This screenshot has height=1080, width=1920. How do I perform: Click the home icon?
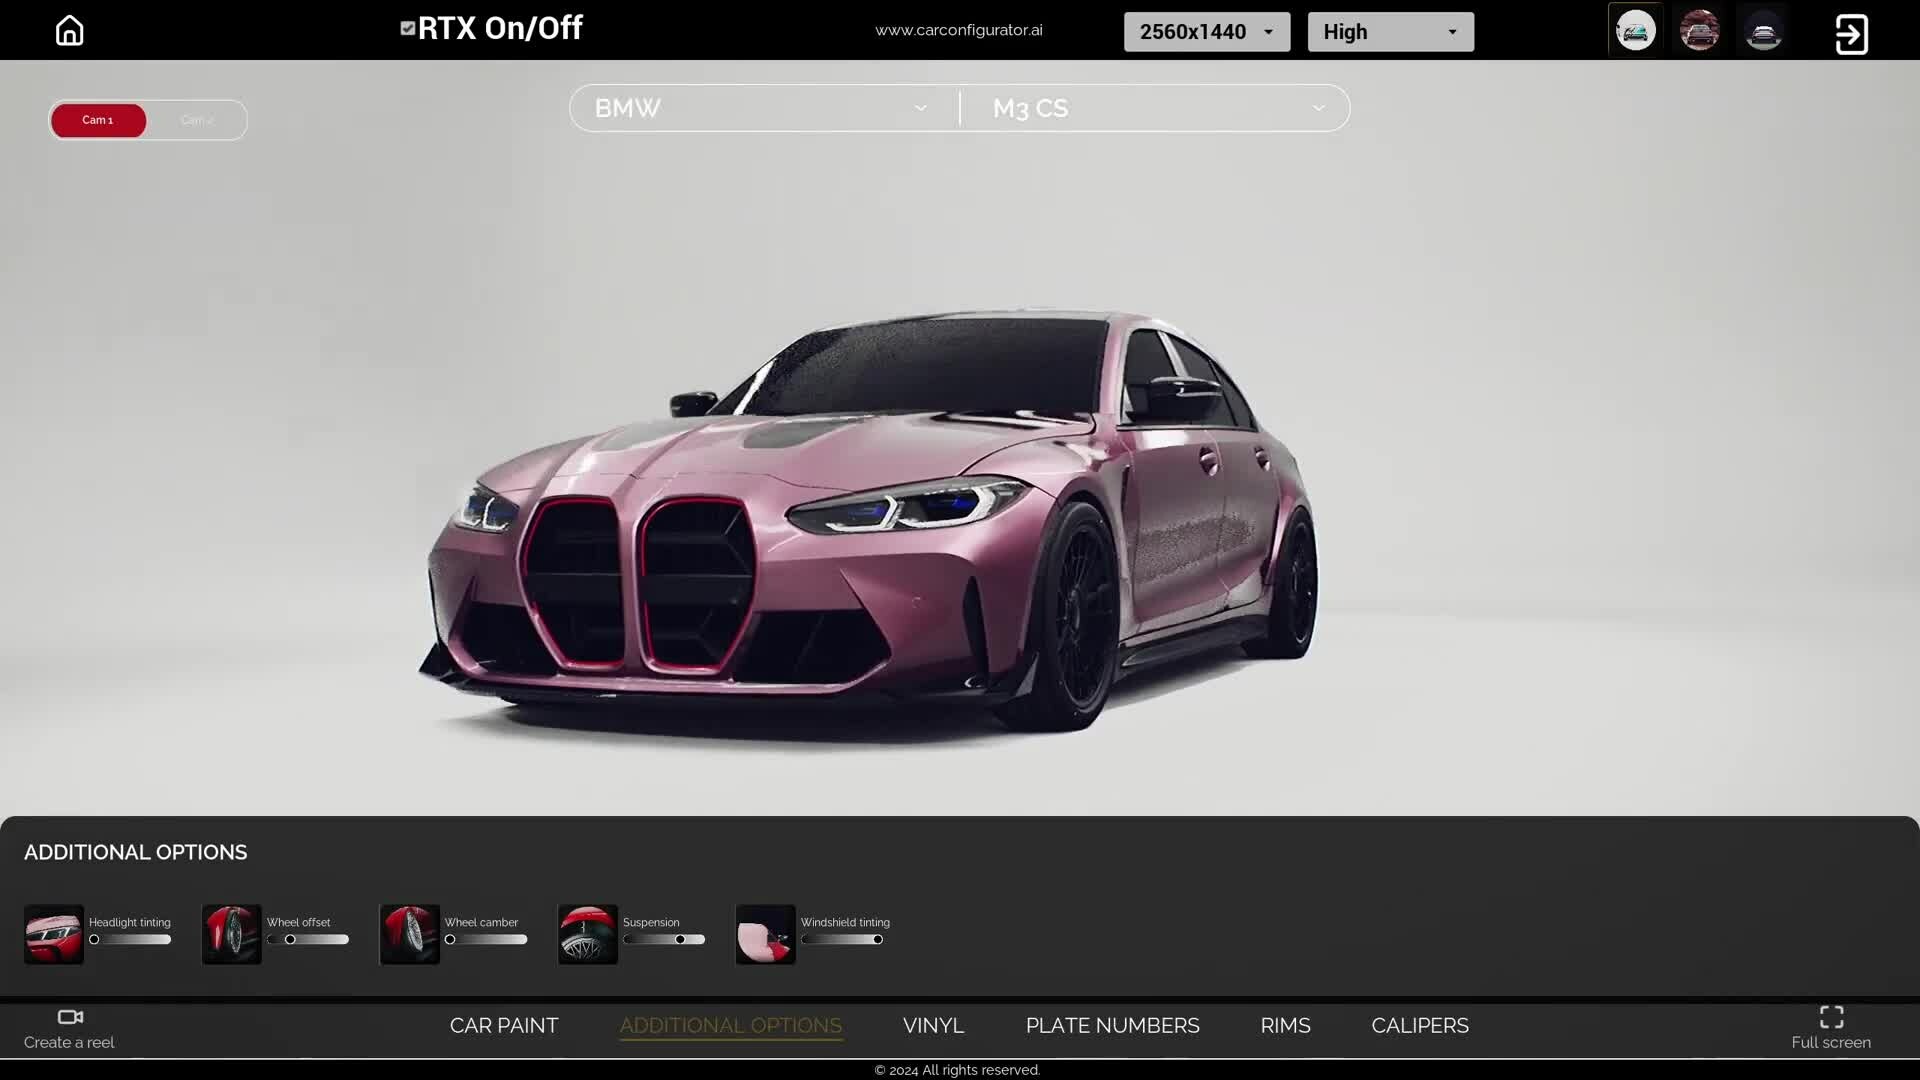click(x=69, y=30)
